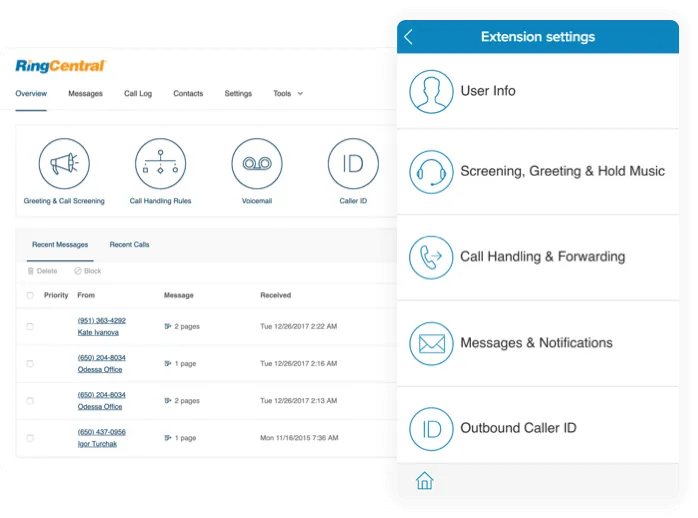Select the Igor Turchak message checkbox
The image size is (698, 518).
click(x=30, y=438)
